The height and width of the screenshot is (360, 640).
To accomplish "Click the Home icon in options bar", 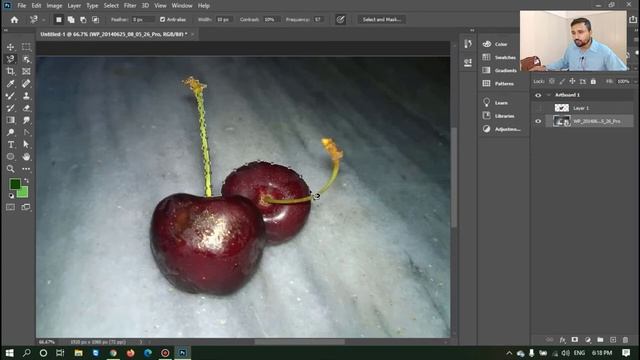I will [14, 20].
